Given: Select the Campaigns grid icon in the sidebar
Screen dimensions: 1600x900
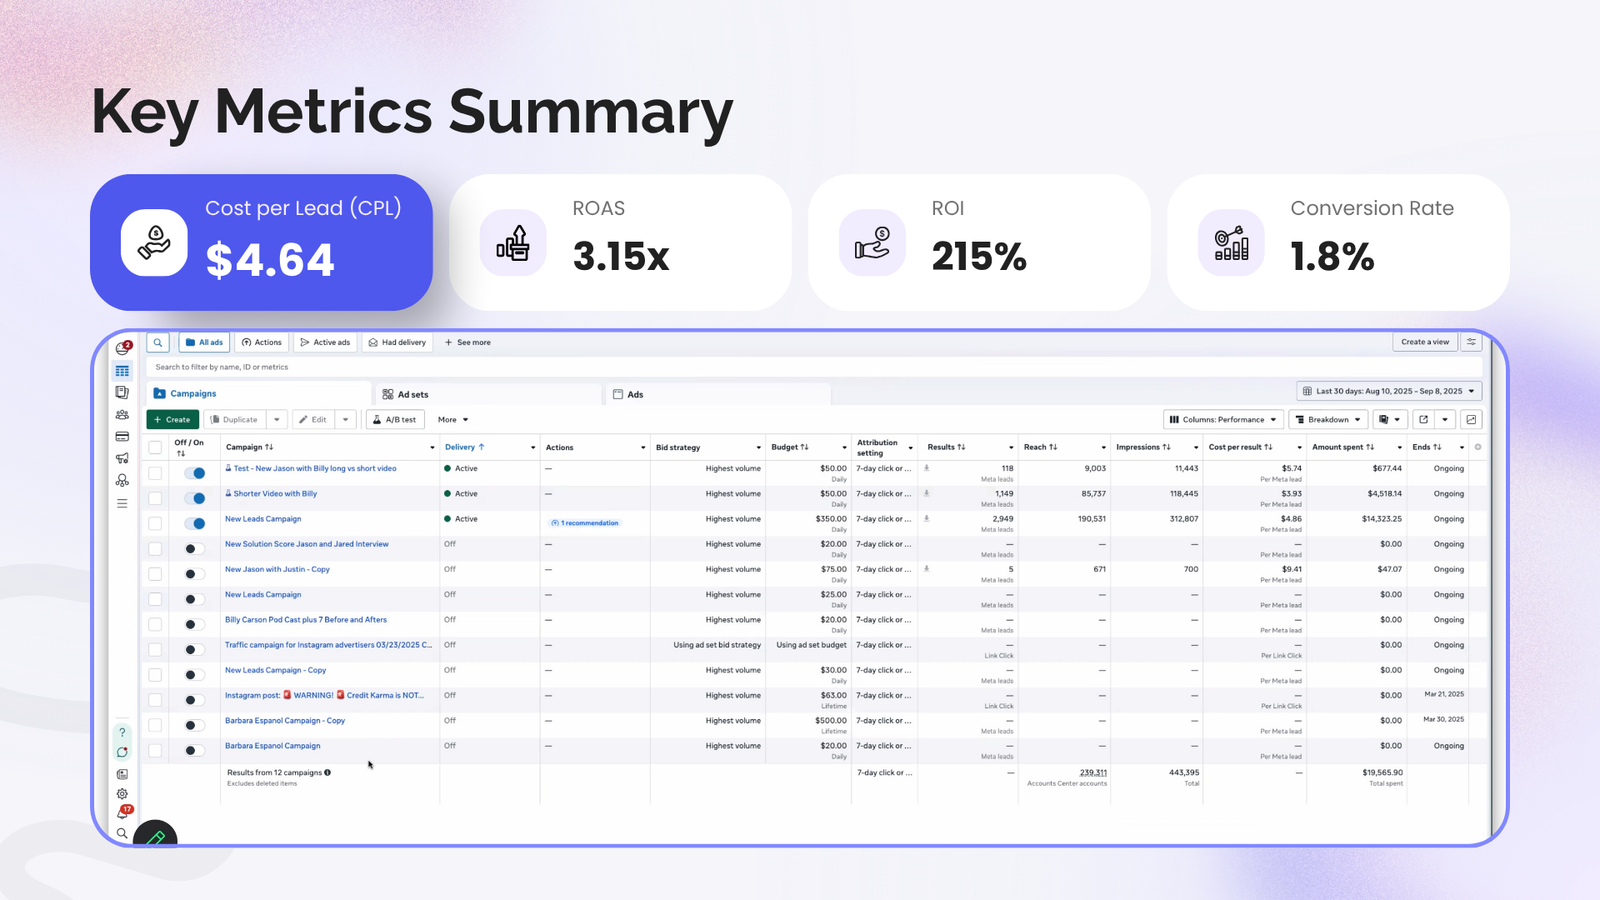Looking at the screenshot, I should click(122, 370).
